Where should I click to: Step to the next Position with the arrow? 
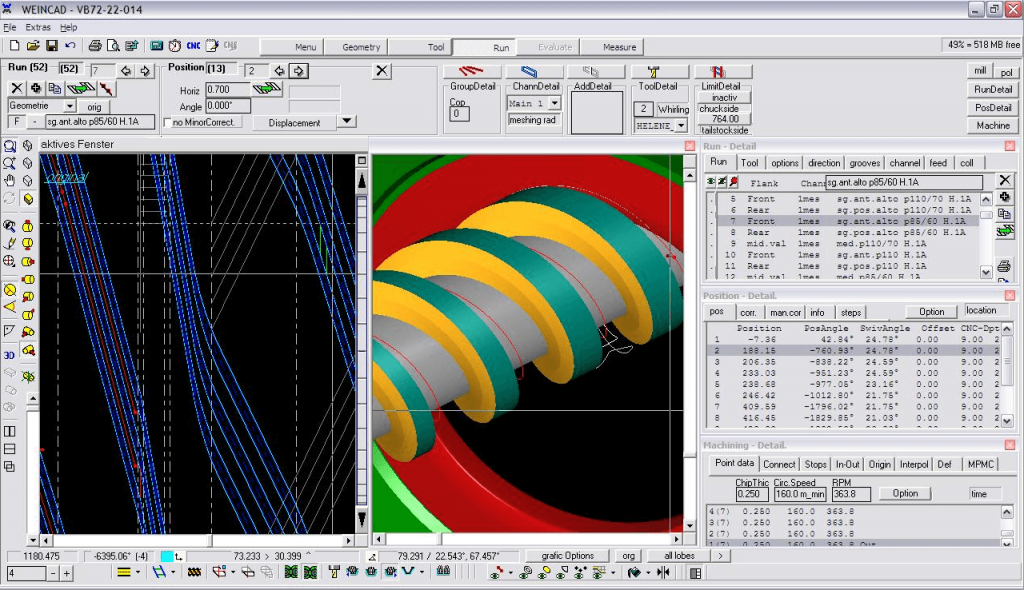click(x=298, y=71)
